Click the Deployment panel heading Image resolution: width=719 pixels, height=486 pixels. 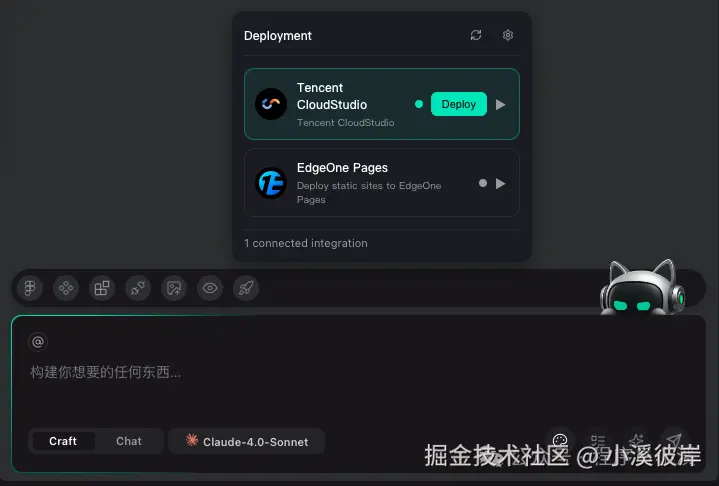coord(278,36)
